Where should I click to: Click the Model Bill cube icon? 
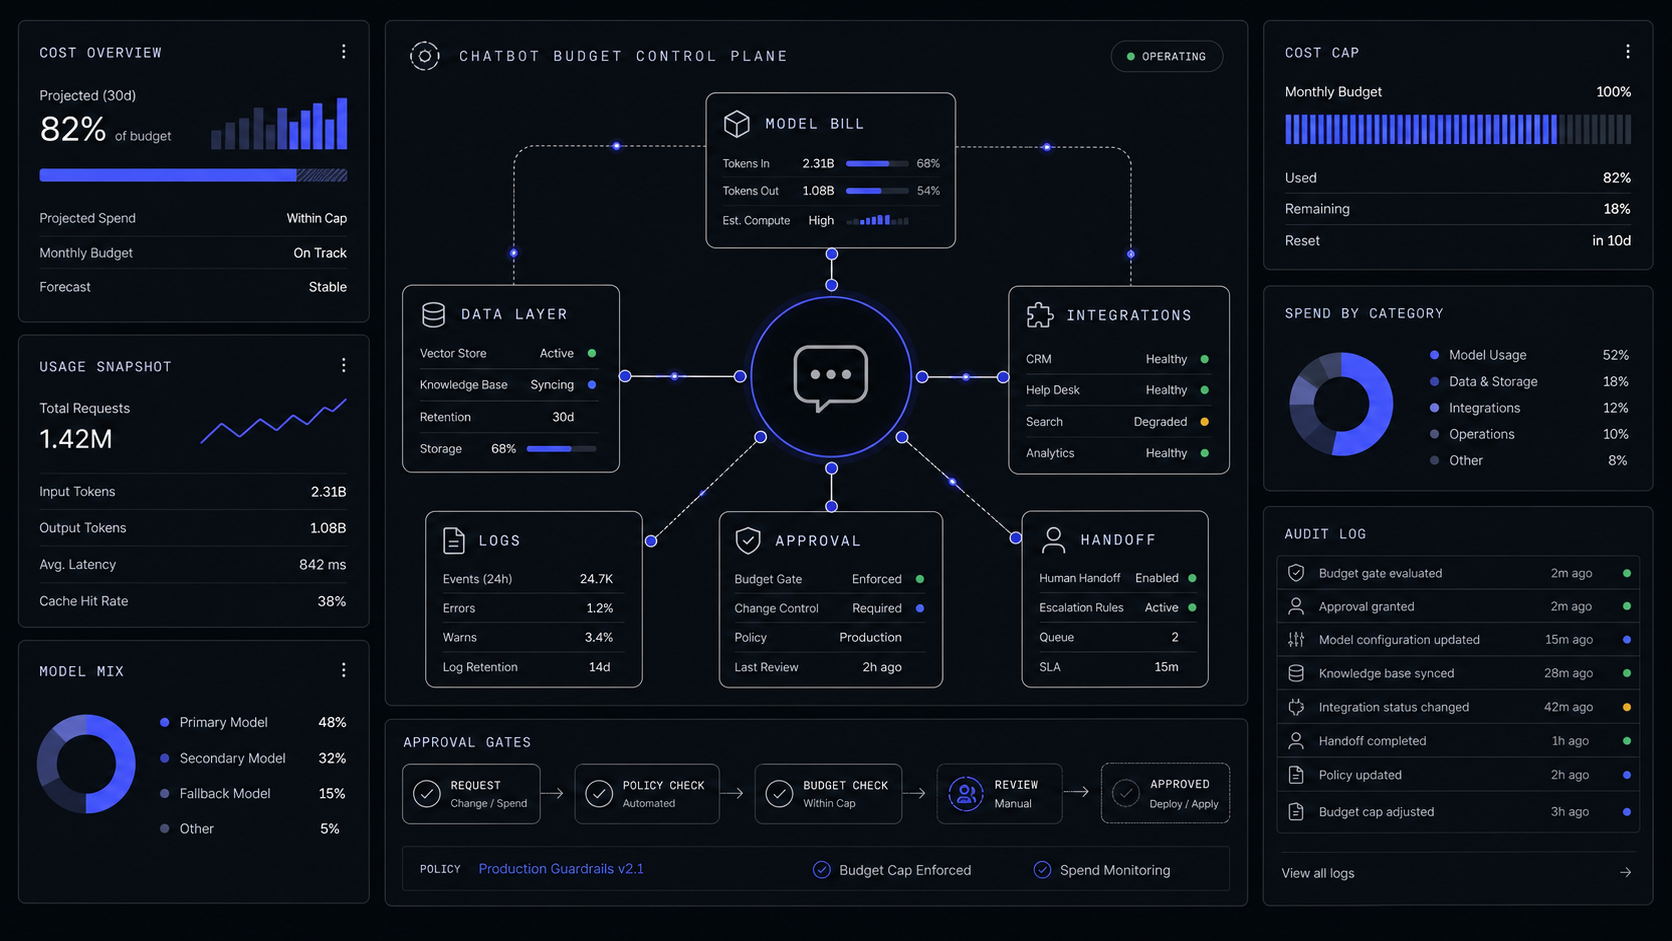pos(737,123)
